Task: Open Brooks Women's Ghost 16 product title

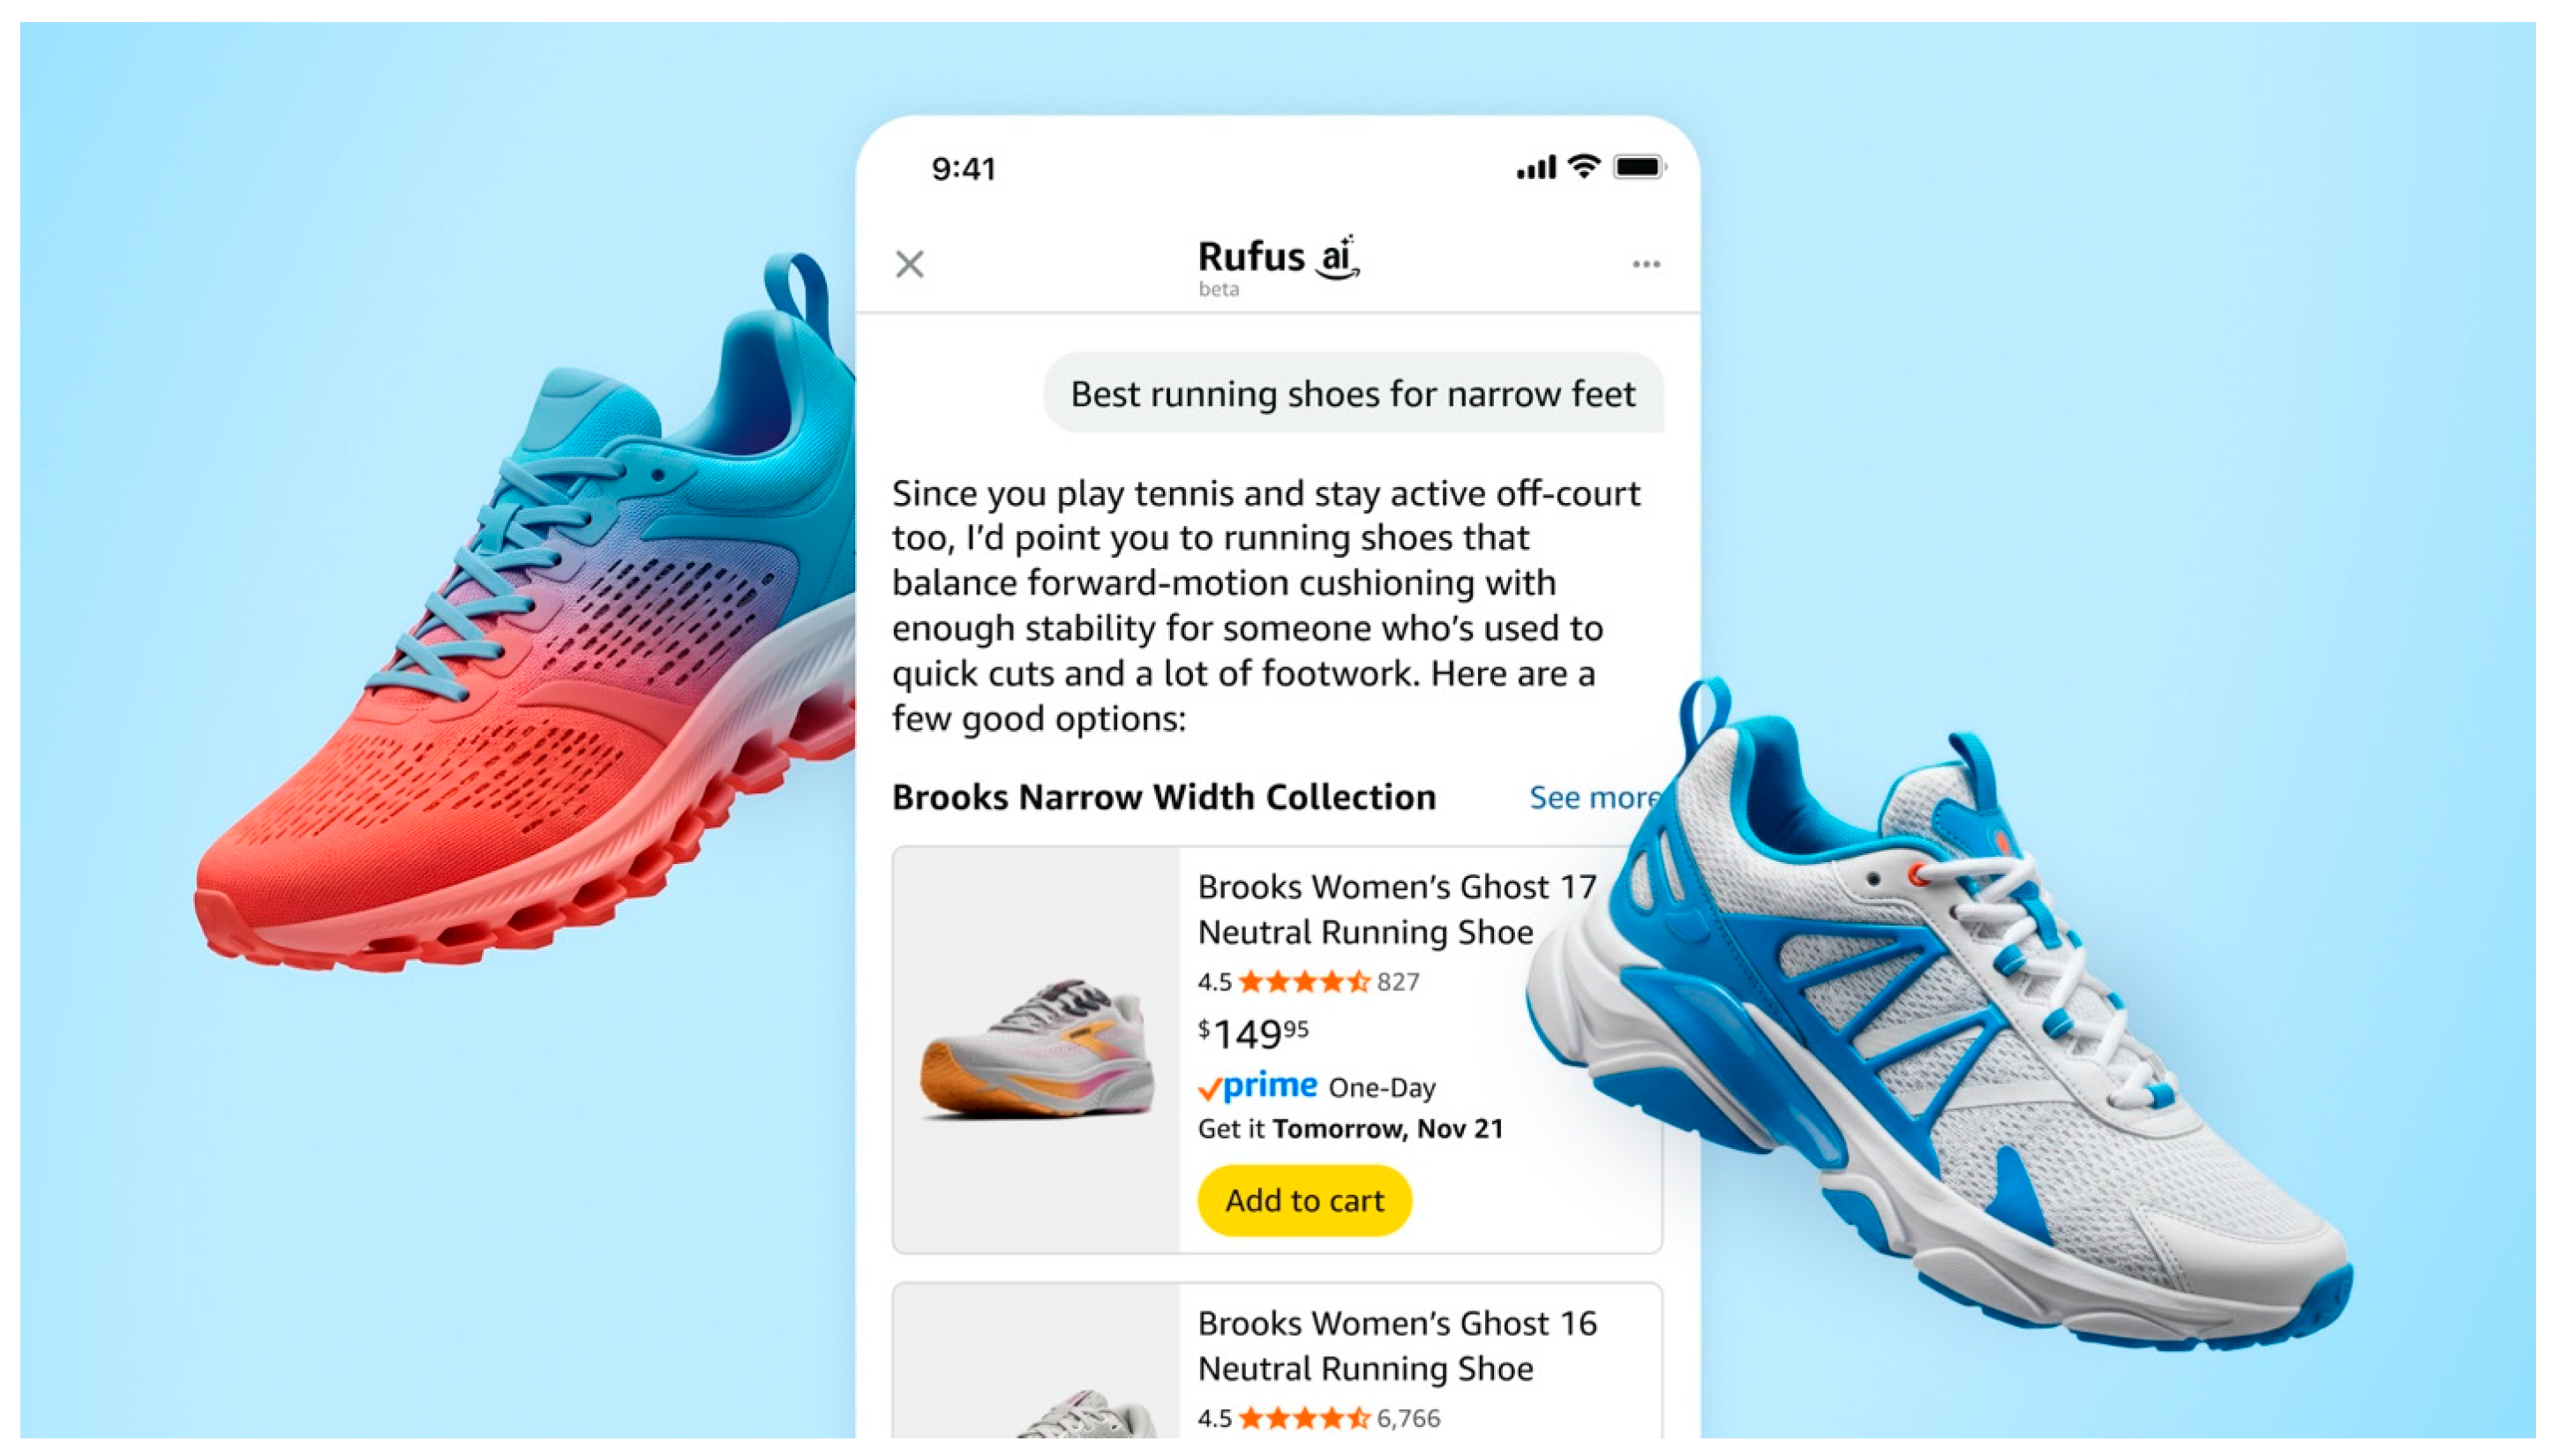Action: [x=1397, y=1345]
